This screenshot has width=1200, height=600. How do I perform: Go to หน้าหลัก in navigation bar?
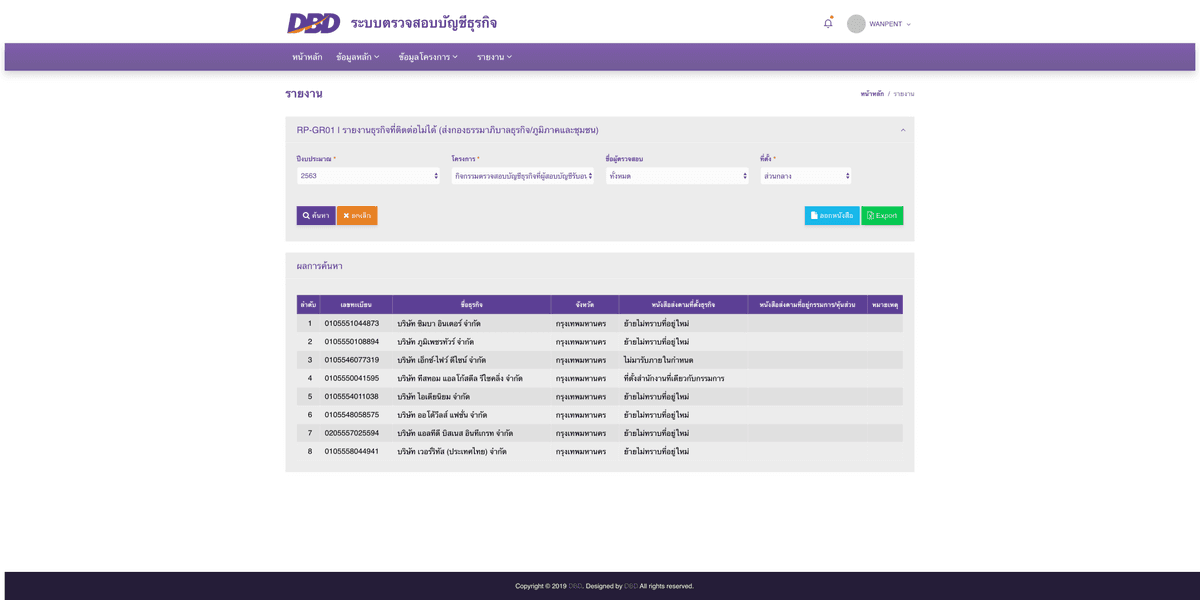click(x=307, y=57)
